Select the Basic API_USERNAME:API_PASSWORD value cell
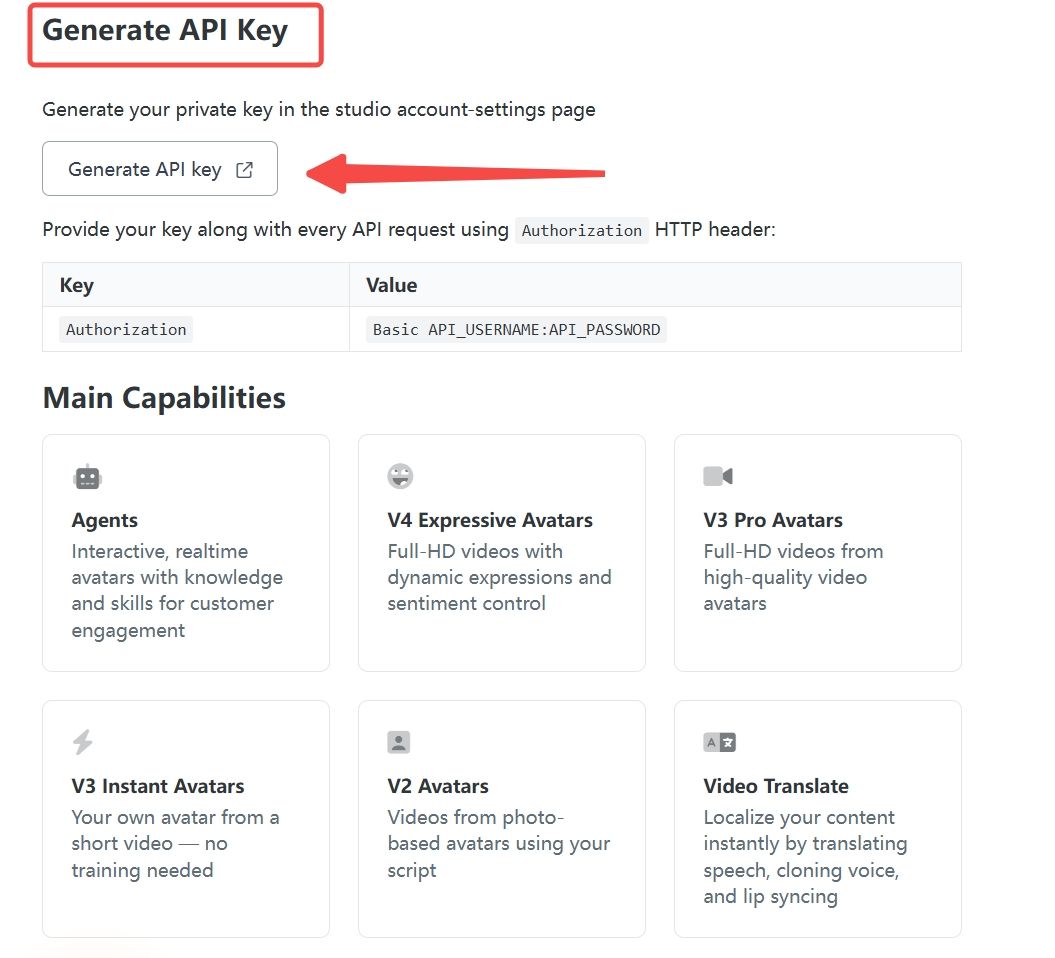1055x958 pixels. (x=516, y=330)
